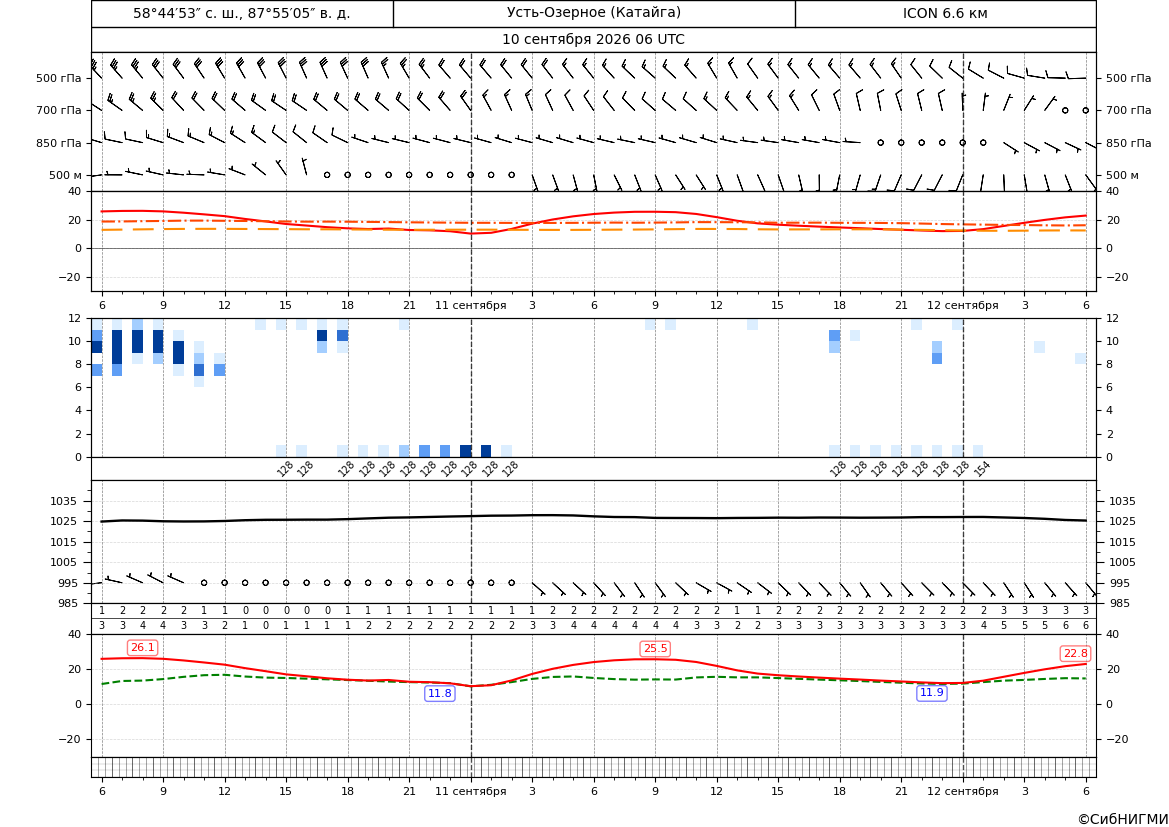Select the 154 rotated label below cloud chart
Image resolution: width=1169 pixels, height=827 pixels.
982,468
